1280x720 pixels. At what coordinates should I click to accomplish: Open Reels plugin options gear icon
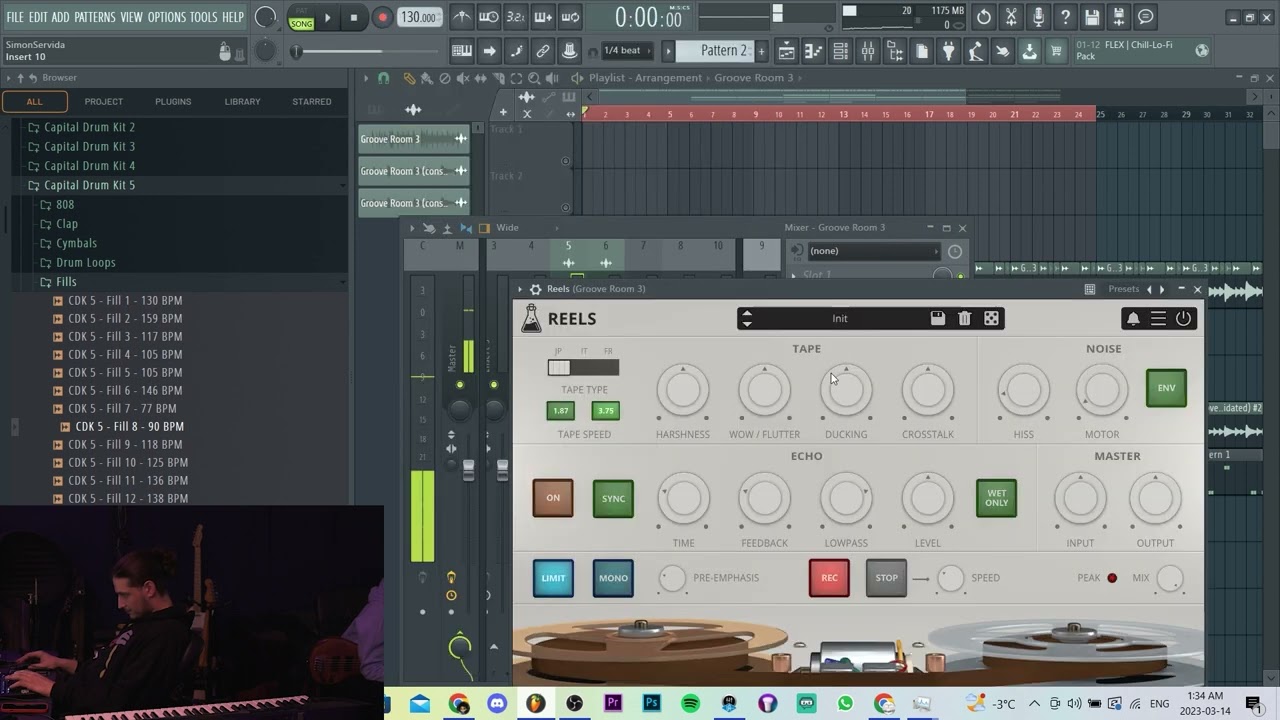pyautogui.click(x=535, y=289)
